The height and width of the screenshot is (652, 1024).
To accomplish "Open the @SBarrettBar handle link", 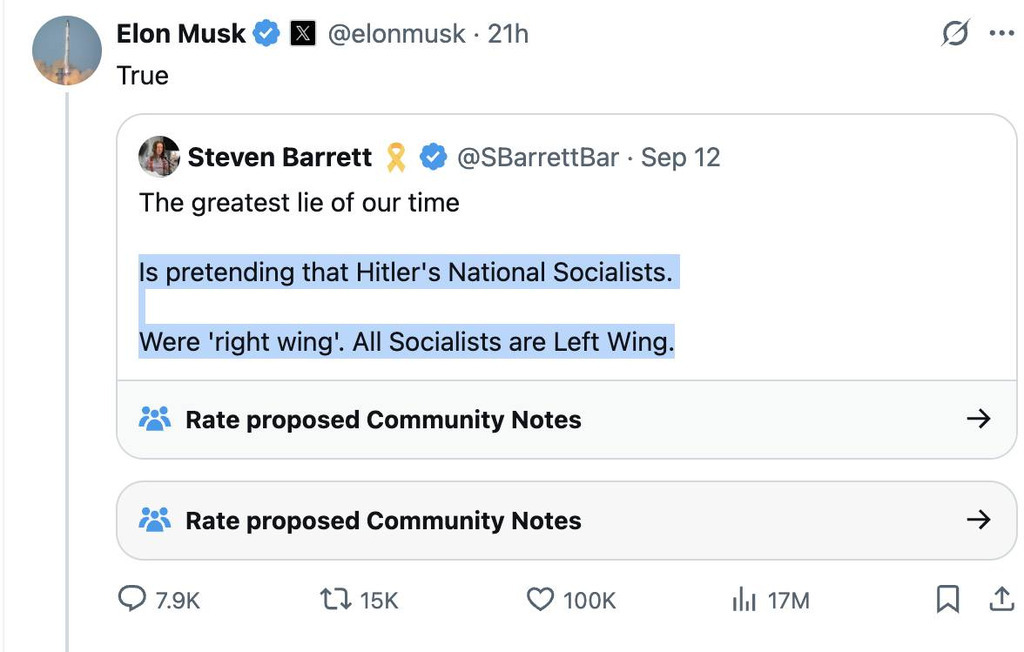I will [x=538, y=157].
